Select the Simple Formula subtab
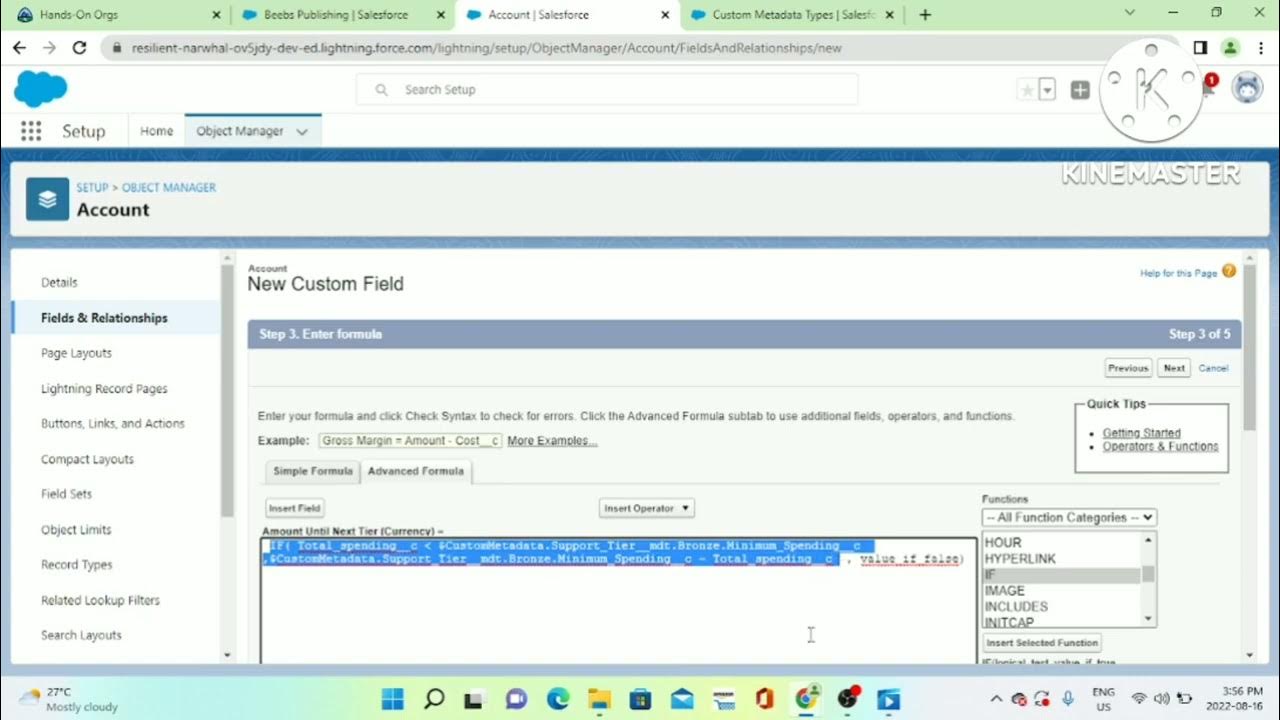The height and width of the screenshot is (720, 1280). coord(312,471)
